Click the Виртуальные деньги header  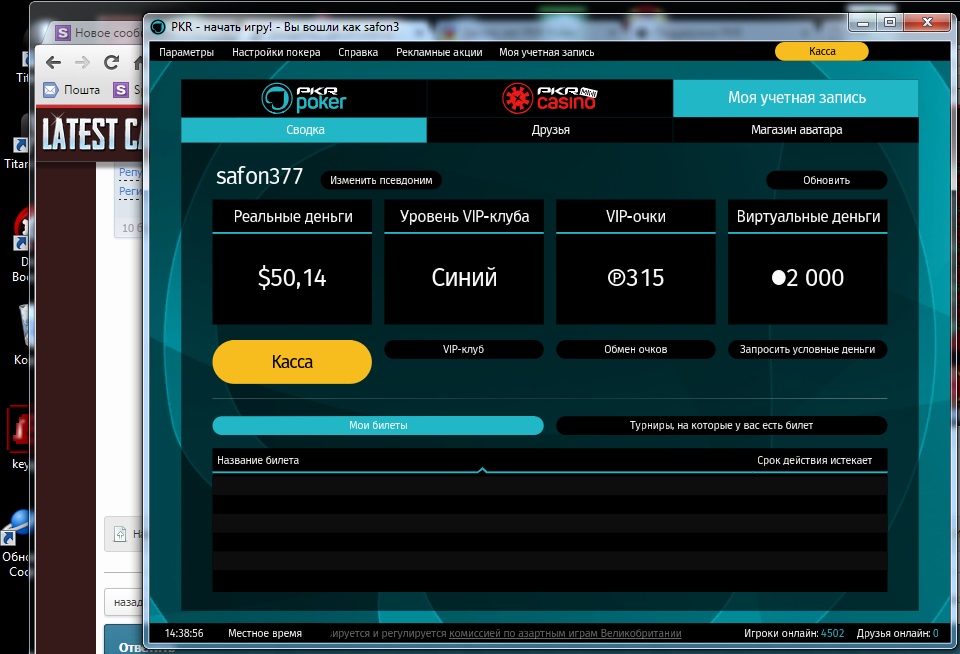(808, 216)
